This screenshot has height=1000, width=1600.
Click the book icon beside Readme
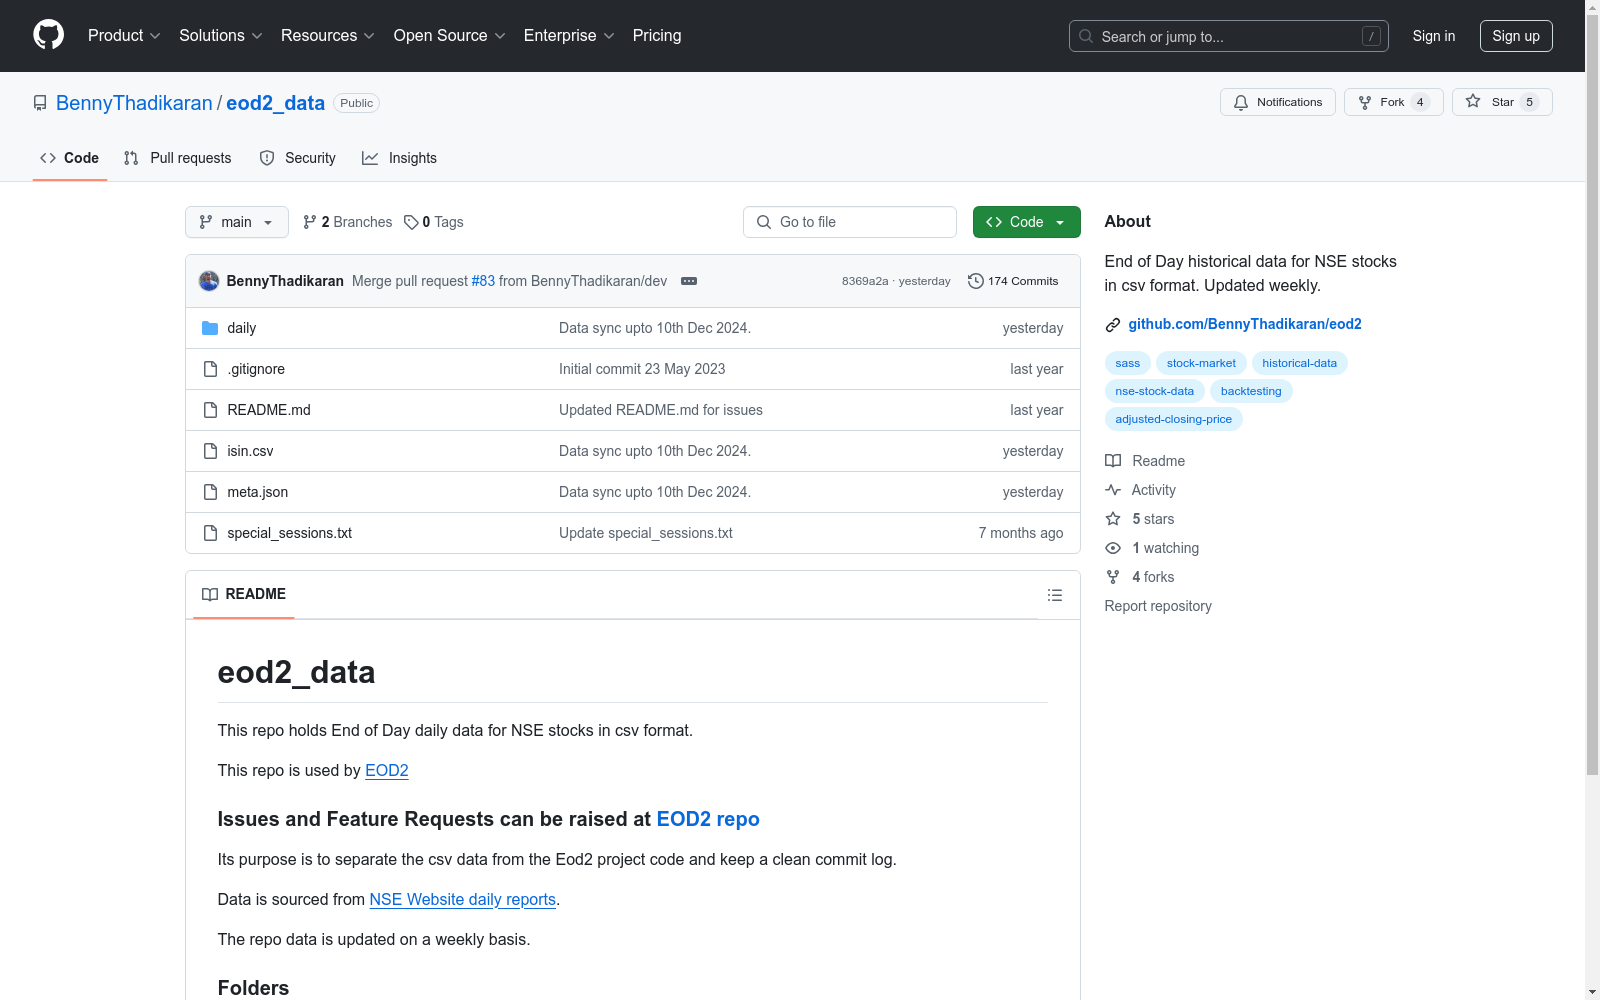tap(1113, 461)
